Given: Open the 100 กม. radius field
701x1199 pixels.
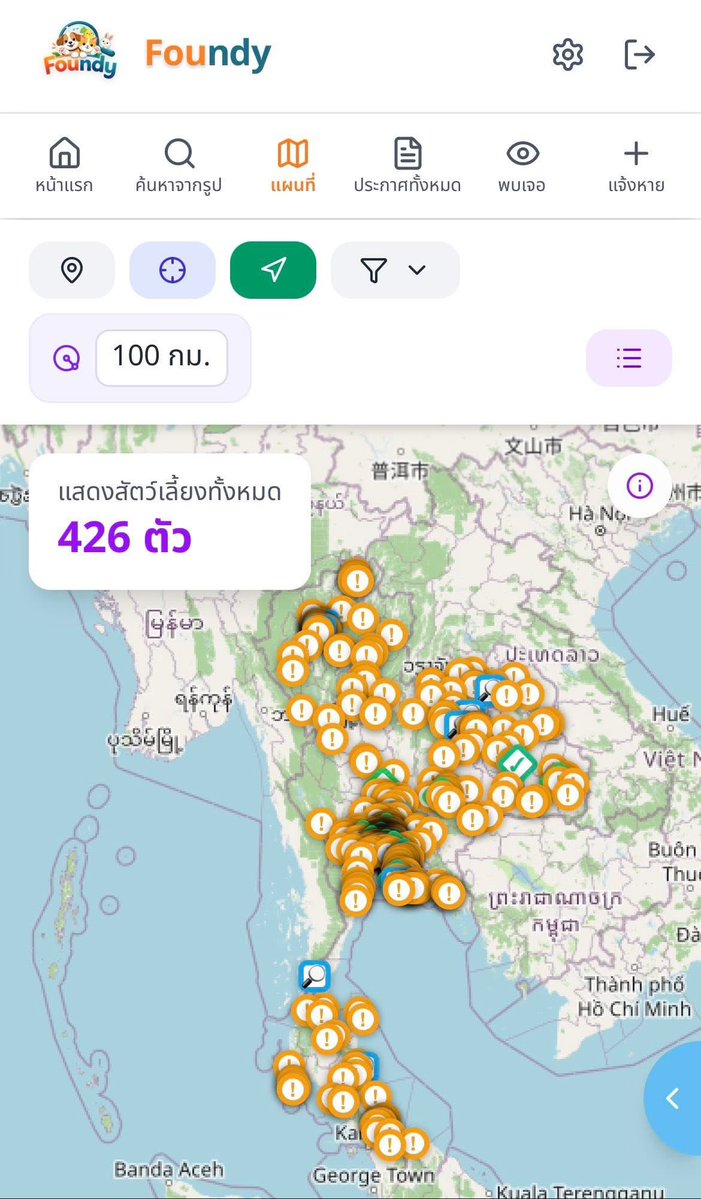Looking at the screenshot, I should [161, 358].
